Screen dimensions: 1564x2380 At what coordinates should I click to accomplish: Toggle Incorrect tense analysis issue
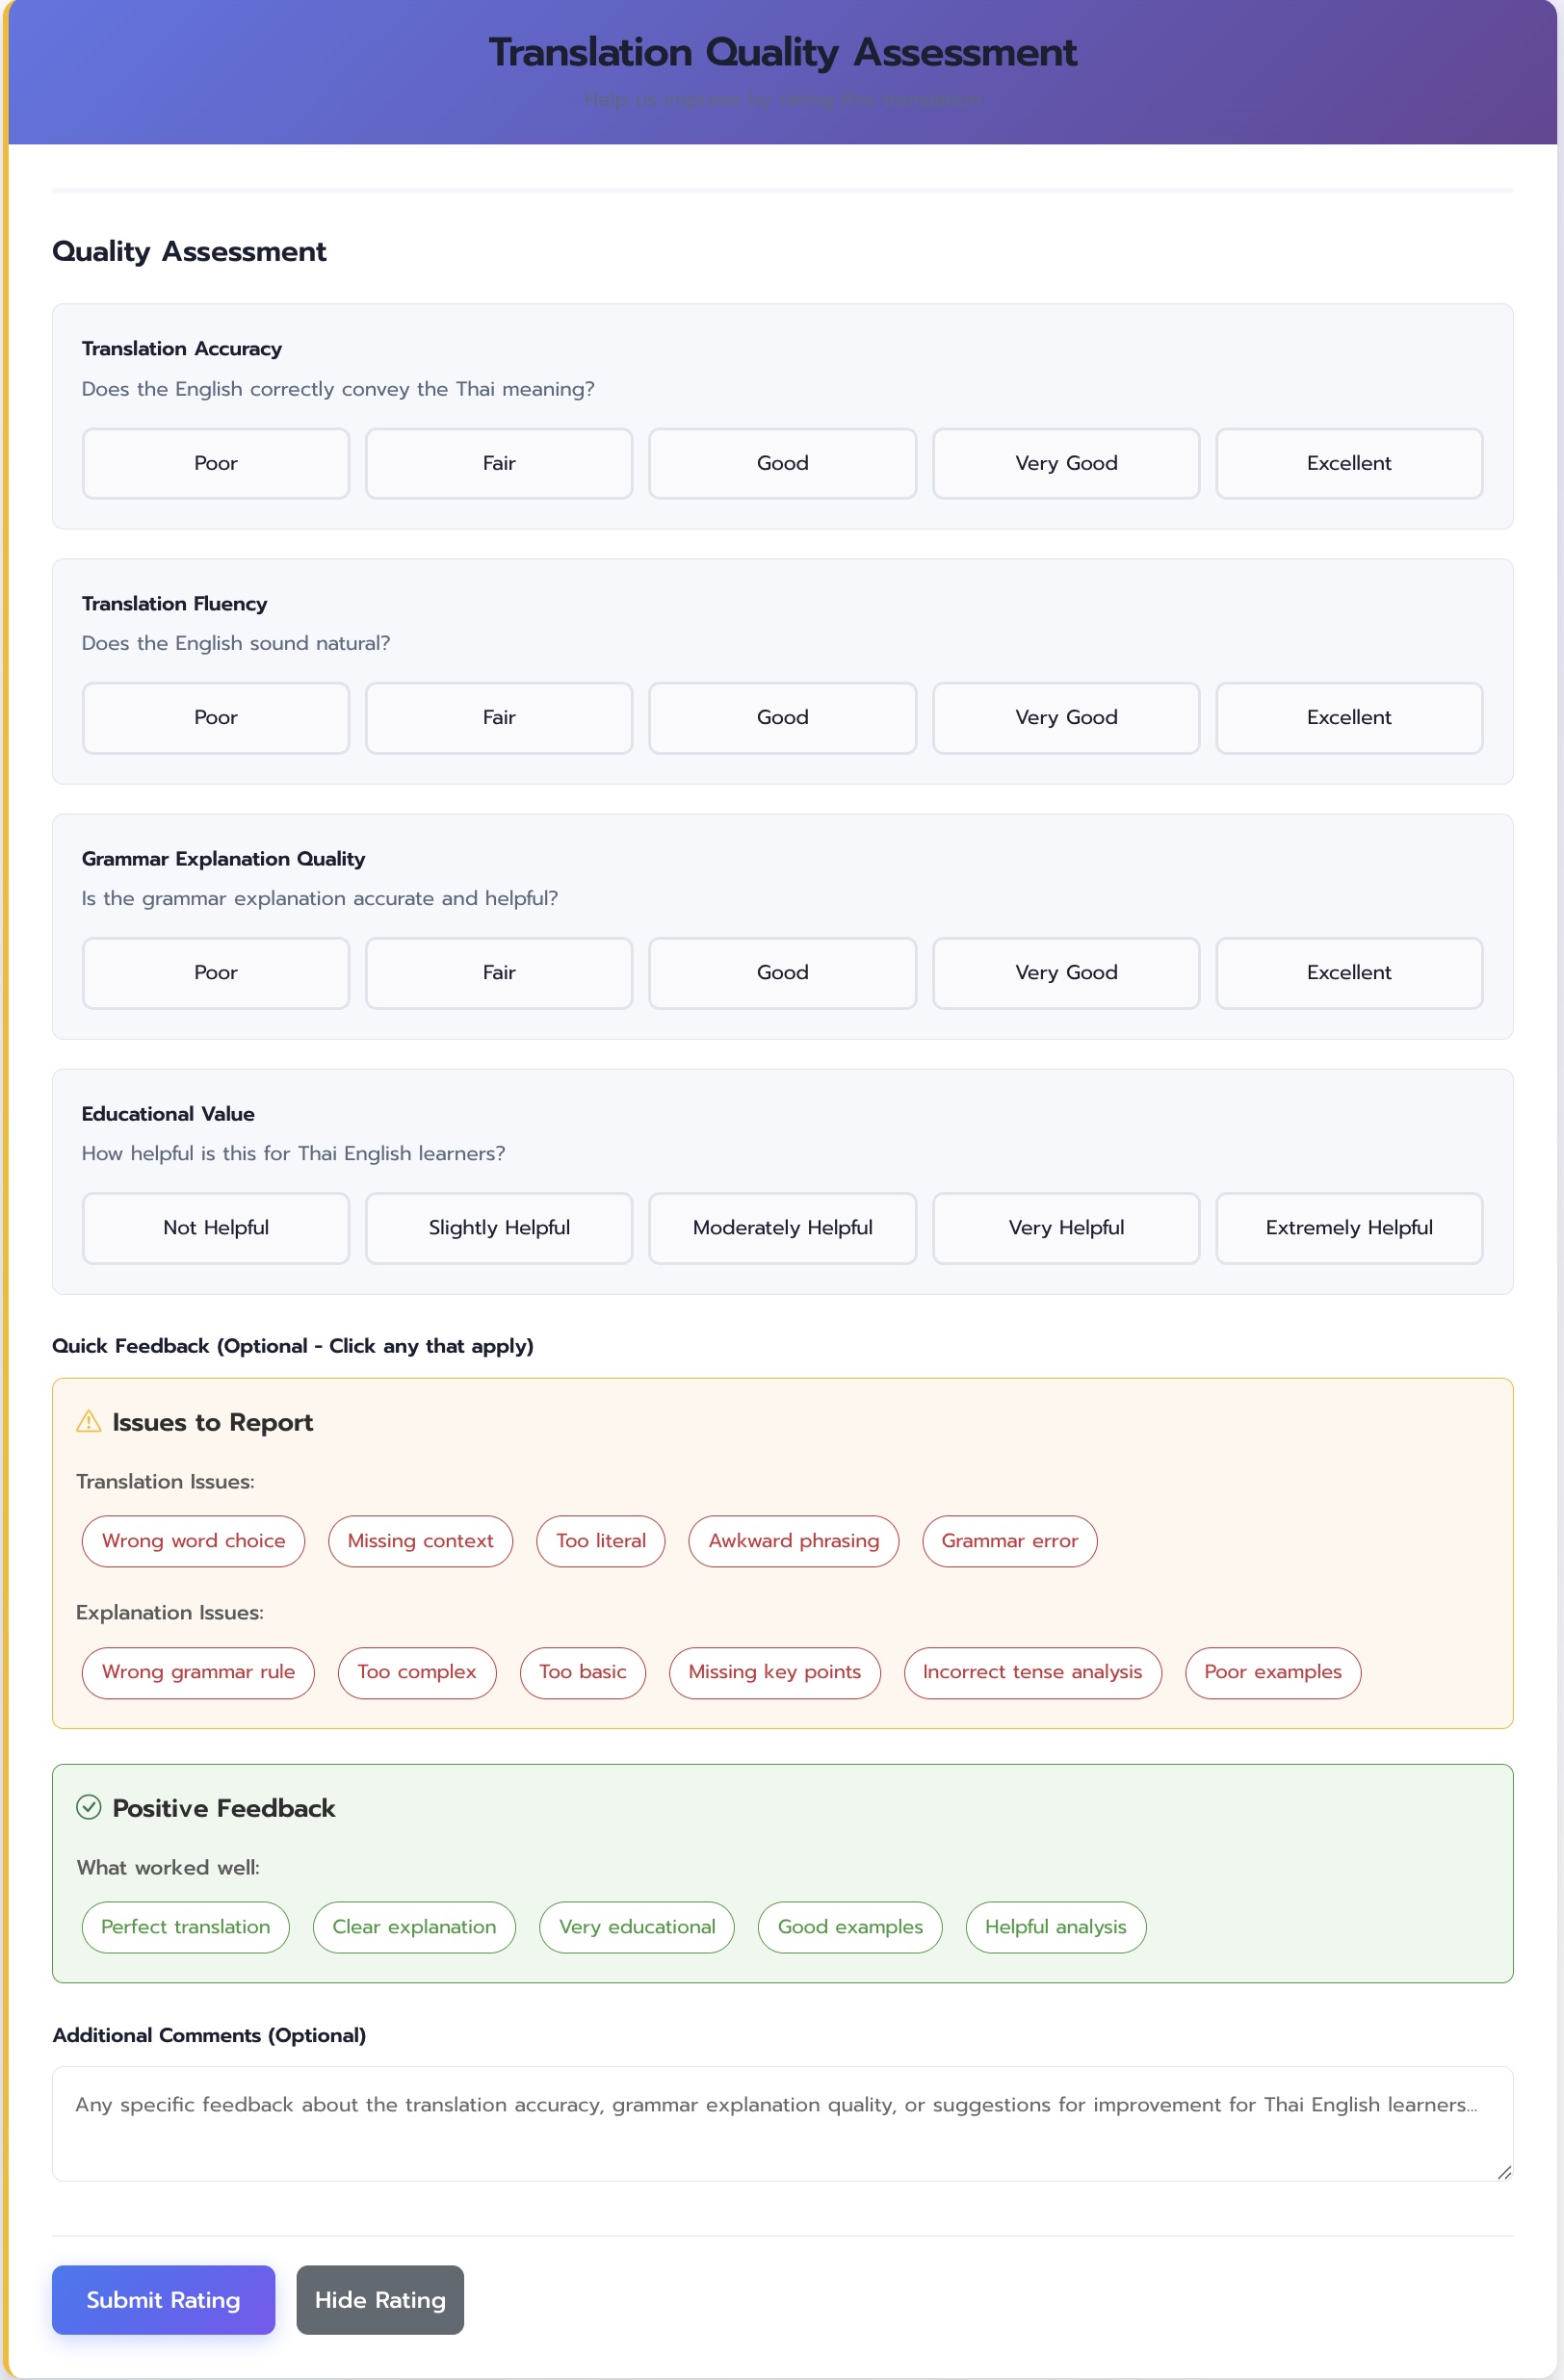pyautogui.click(x=1032, y=1672)
